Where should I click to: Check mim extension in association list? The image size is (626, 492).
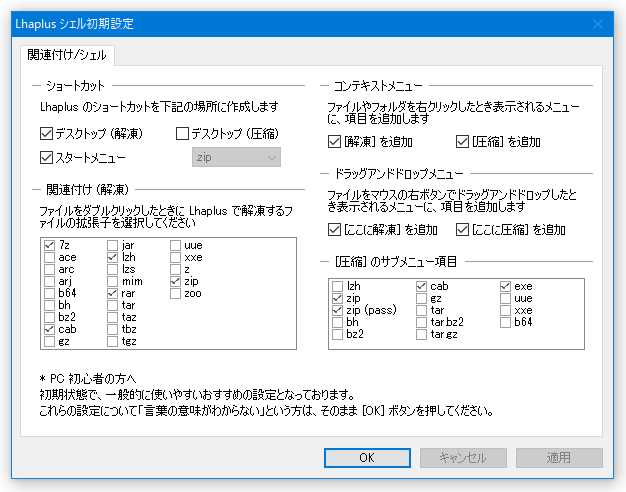(113, 281)
